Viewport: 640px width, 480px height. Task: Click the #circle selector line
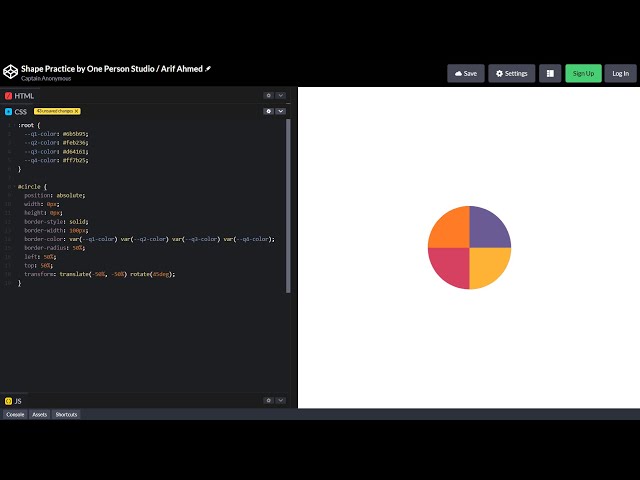tap(33, 187)
